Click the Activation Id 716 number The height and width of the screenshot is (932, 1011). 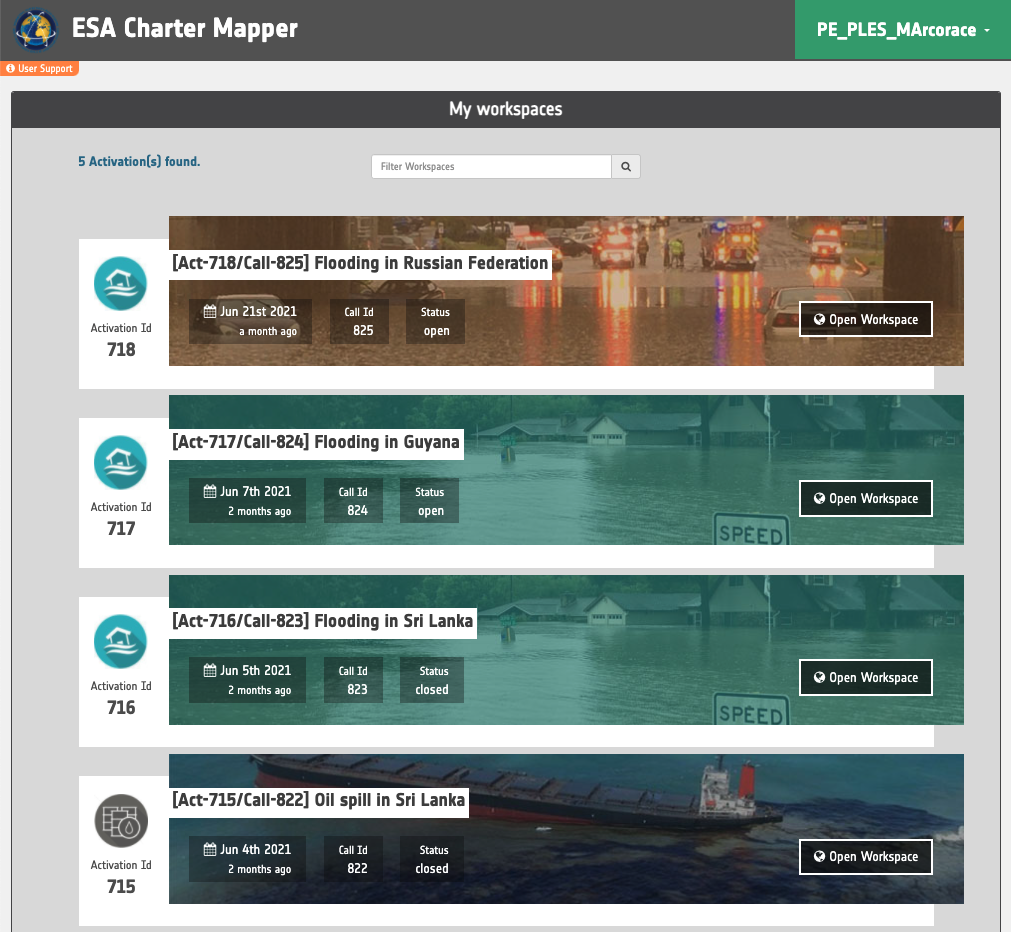pyautogui.click(x=121, y=708)
